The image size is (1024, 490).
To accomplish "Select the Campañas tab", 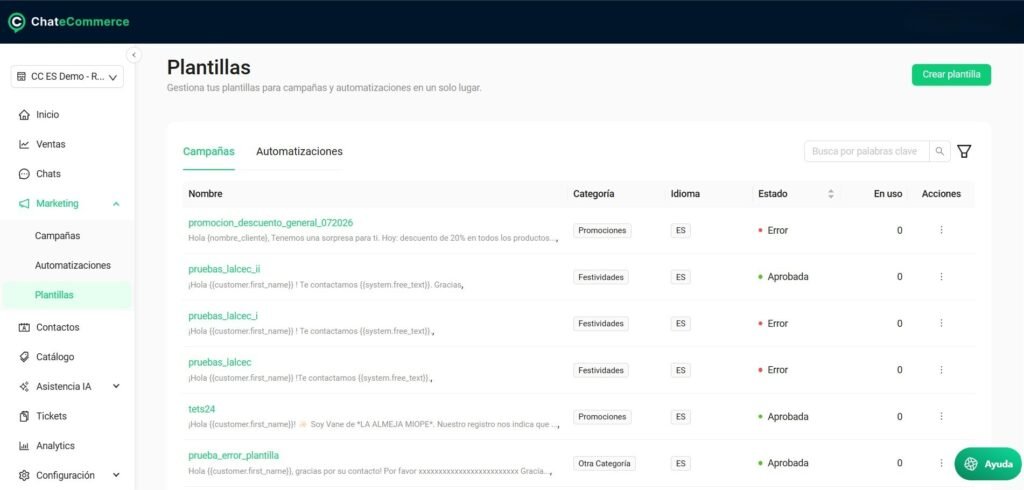I will pyautogui.click(x=208, y=151).
